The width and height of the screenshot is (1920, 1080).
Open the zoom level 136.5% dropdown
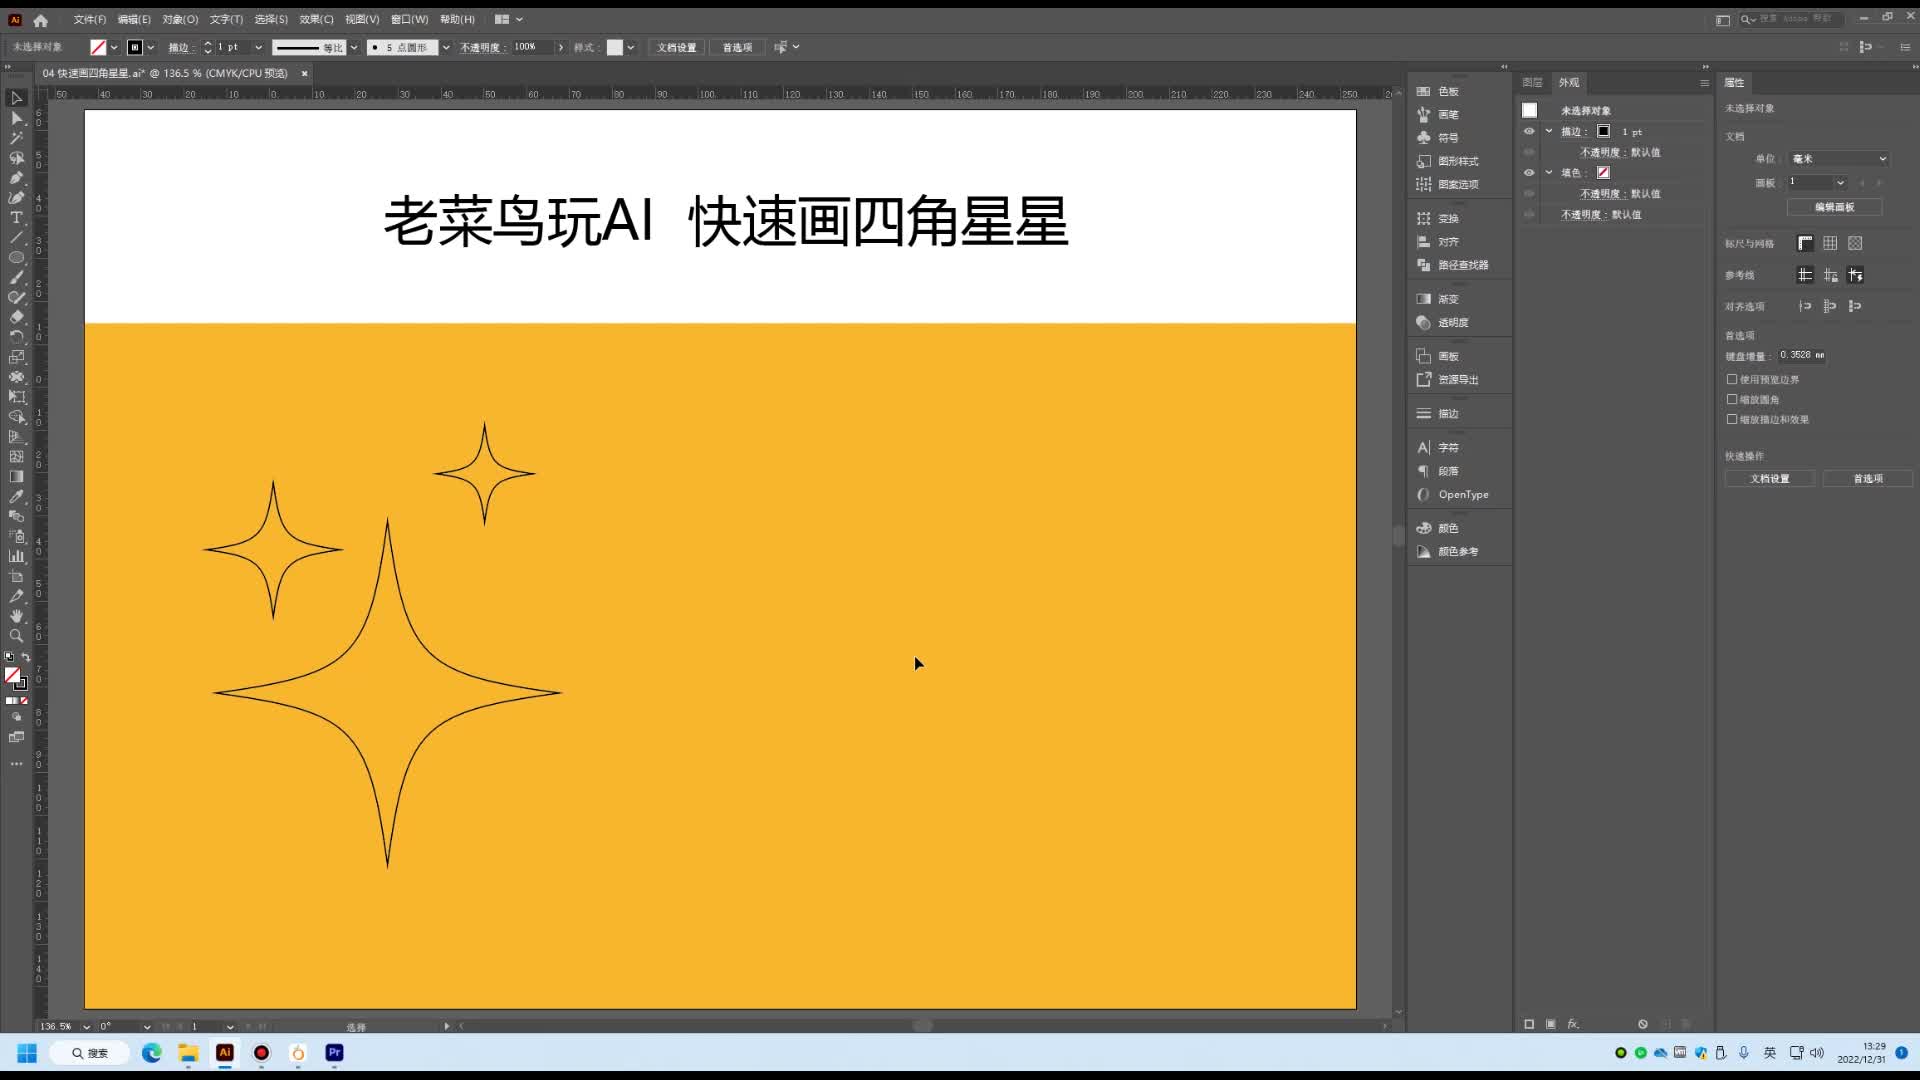click(86, 1026)
